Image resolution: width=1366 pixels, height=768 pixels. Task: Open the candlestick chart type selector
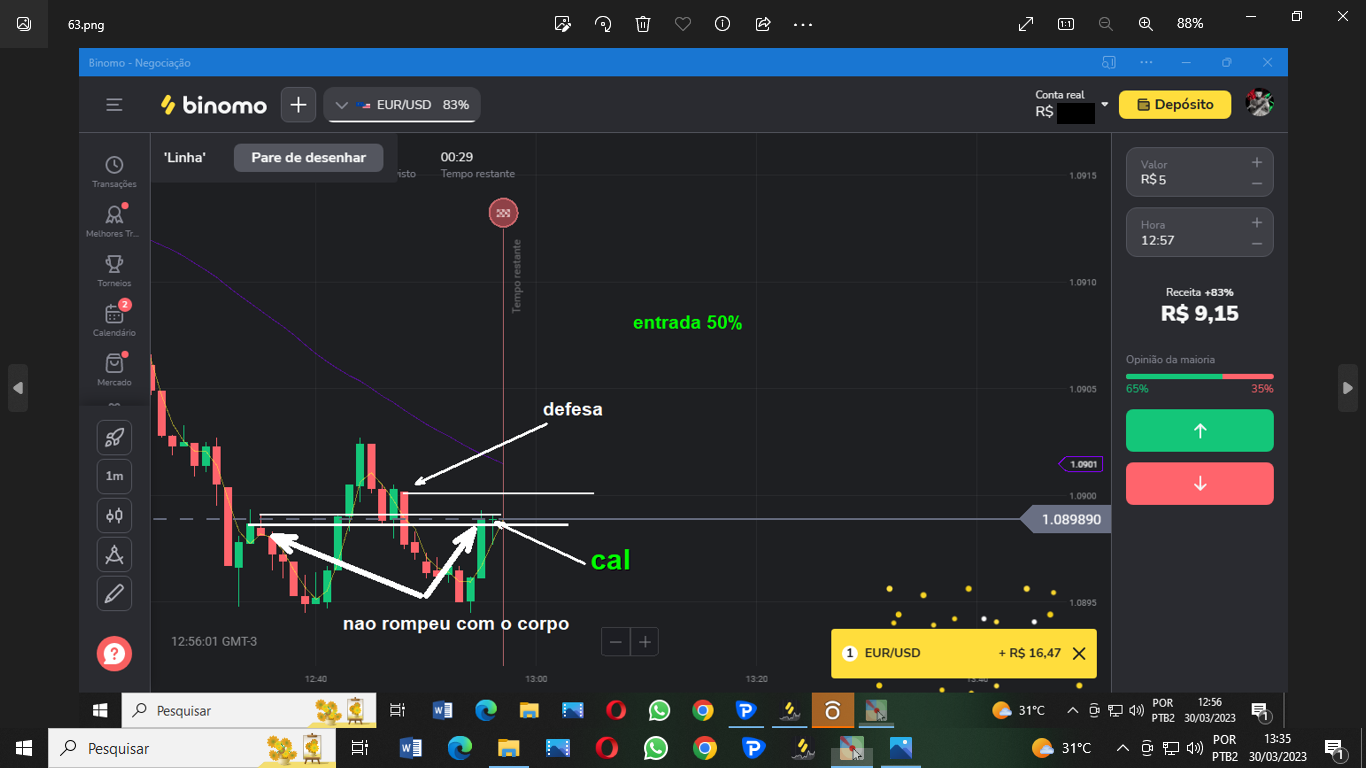[x=114, y=515]
